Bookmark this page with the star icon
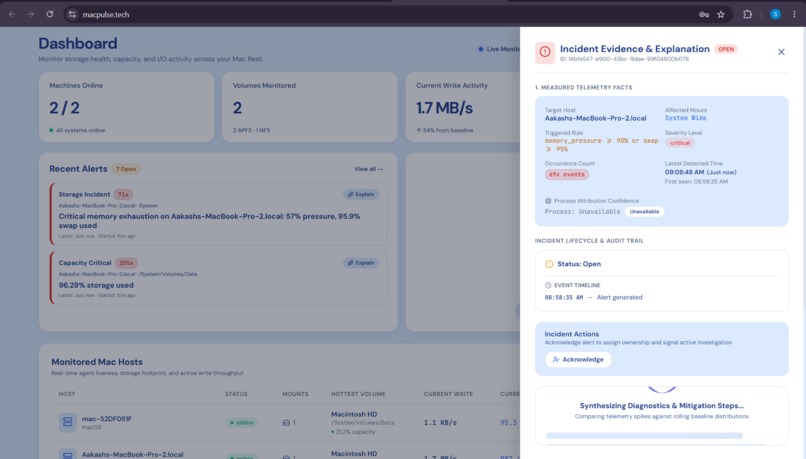The height and width of the screenshot is (459, 806). [721, 14]
